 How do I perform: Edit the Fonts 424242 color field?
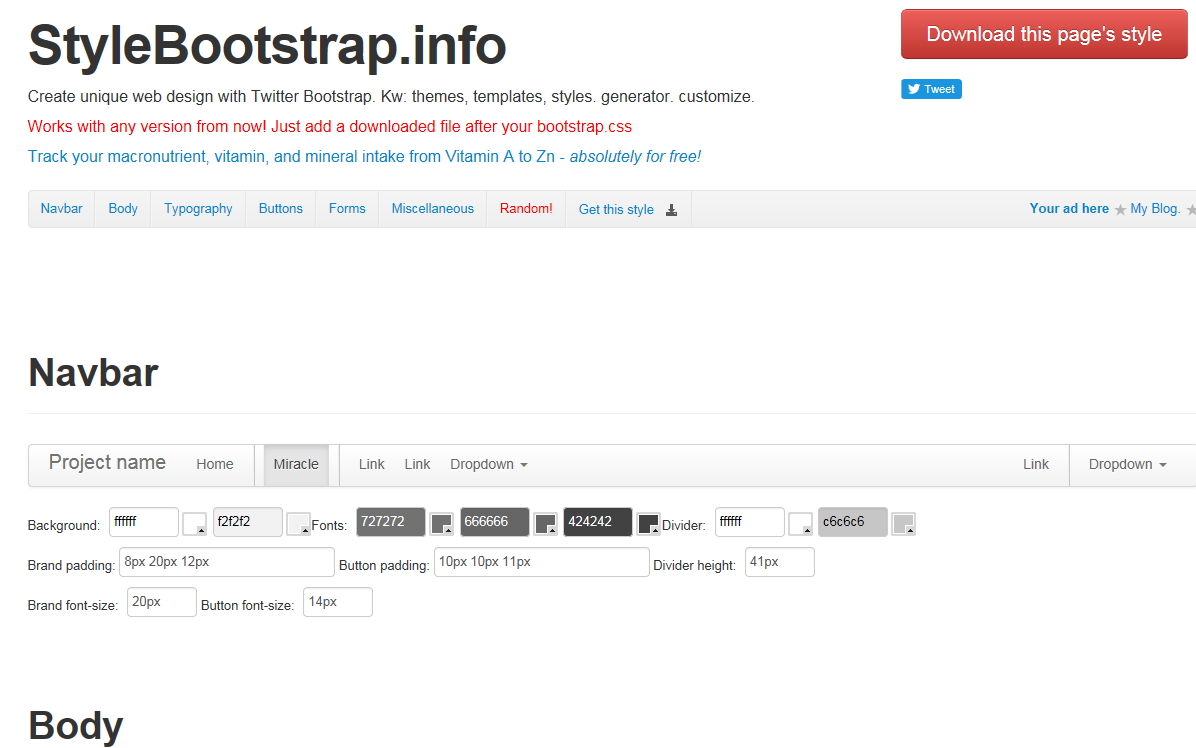coord(598,522)
